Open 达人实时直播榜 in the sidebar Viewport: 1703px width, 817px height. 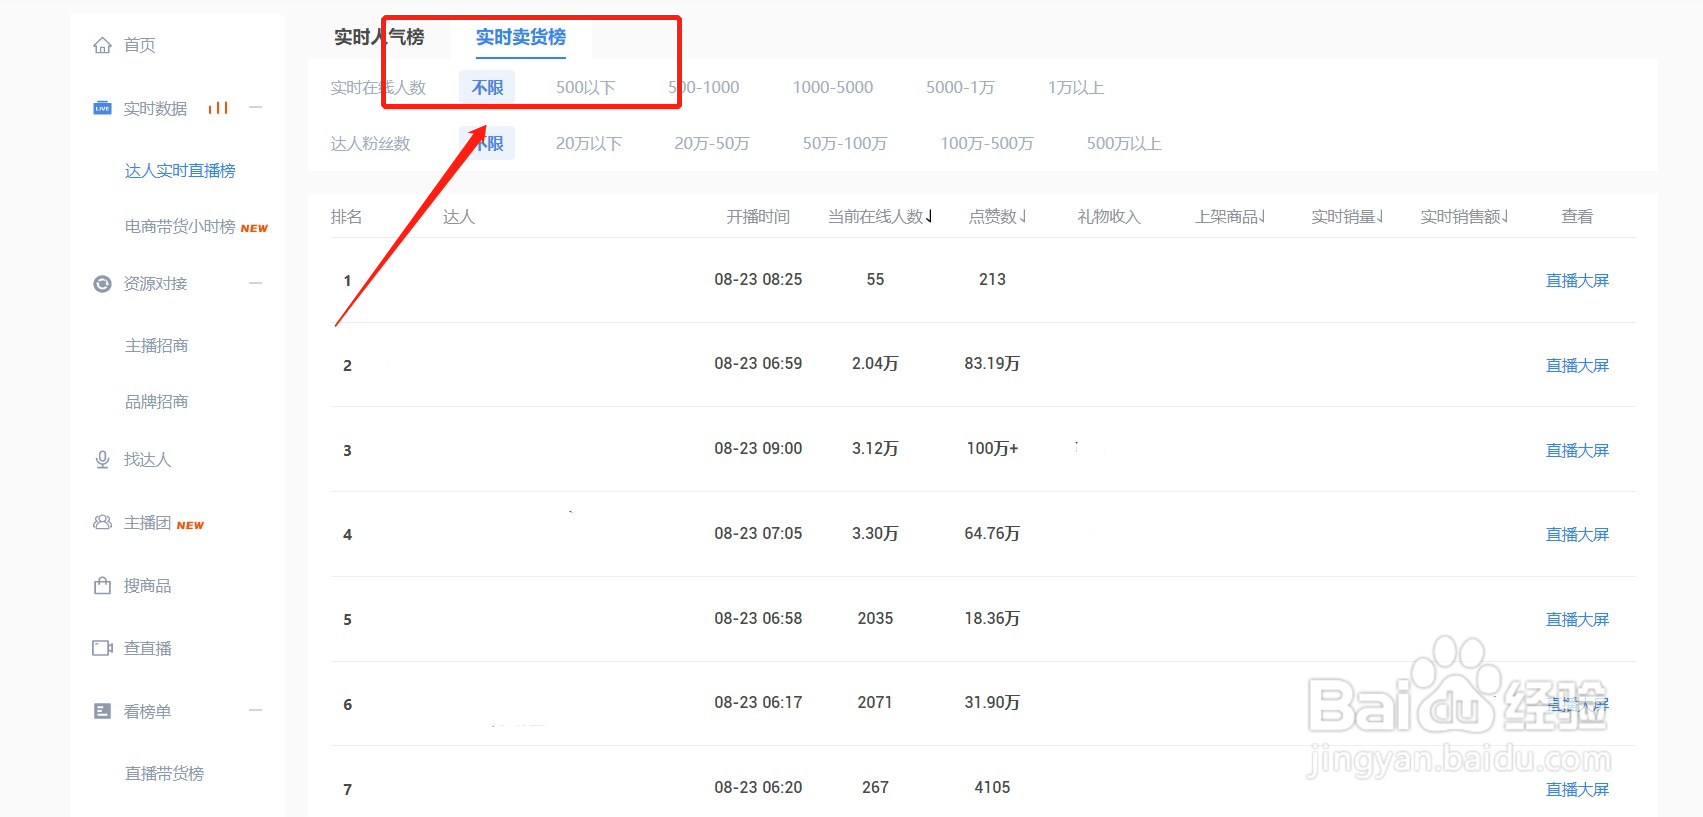[x=180, y=171]
